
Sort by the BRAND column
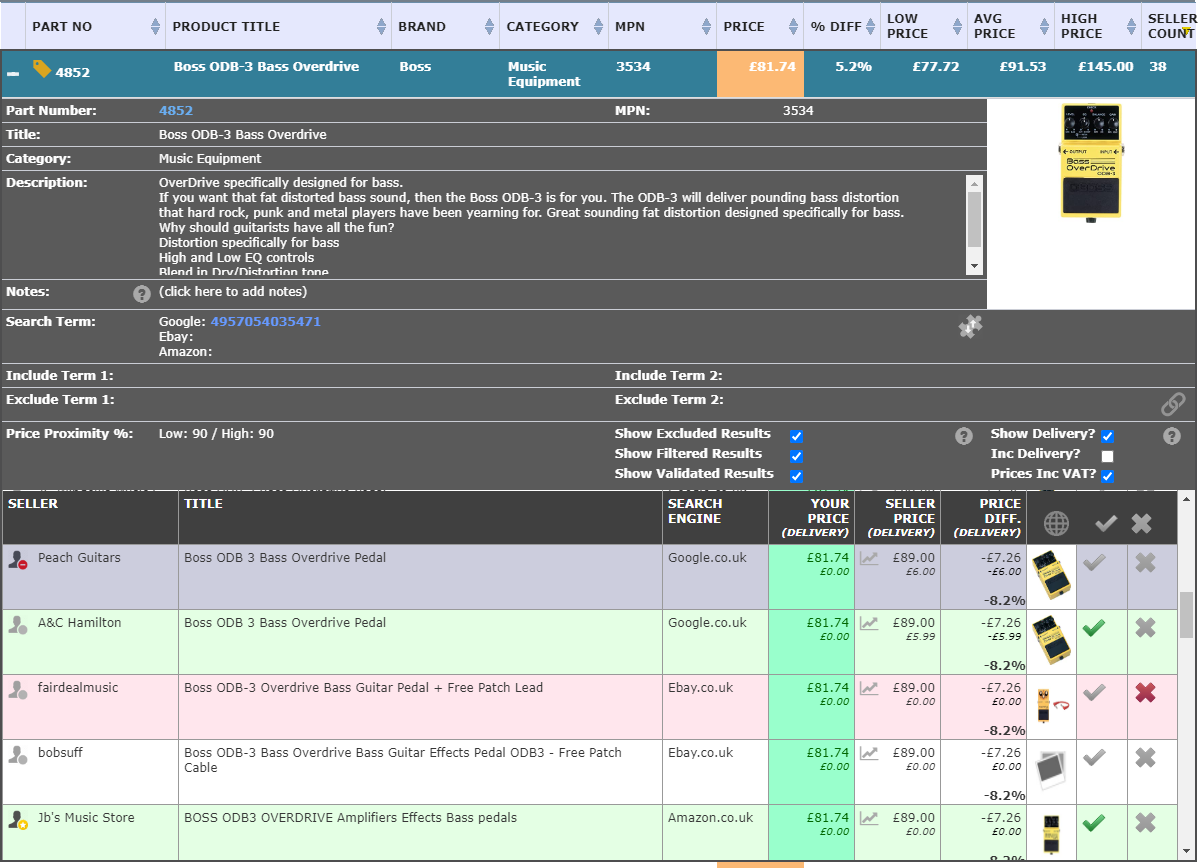coord(446,27)
